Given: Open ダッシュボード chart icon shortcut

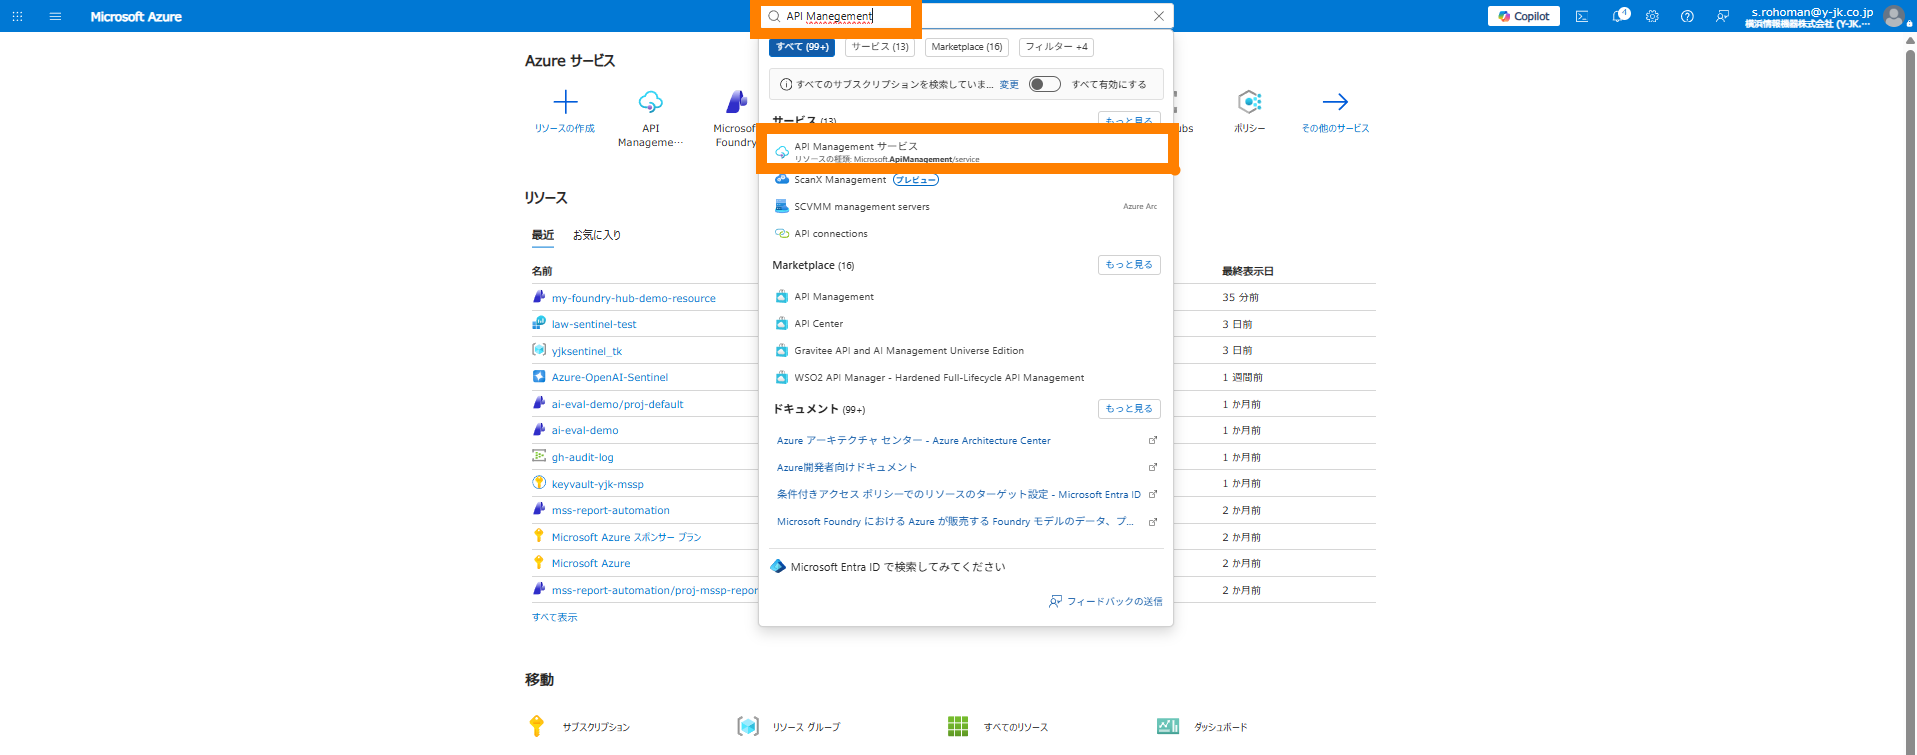Looking at the screenshot, I should 1168,726.
